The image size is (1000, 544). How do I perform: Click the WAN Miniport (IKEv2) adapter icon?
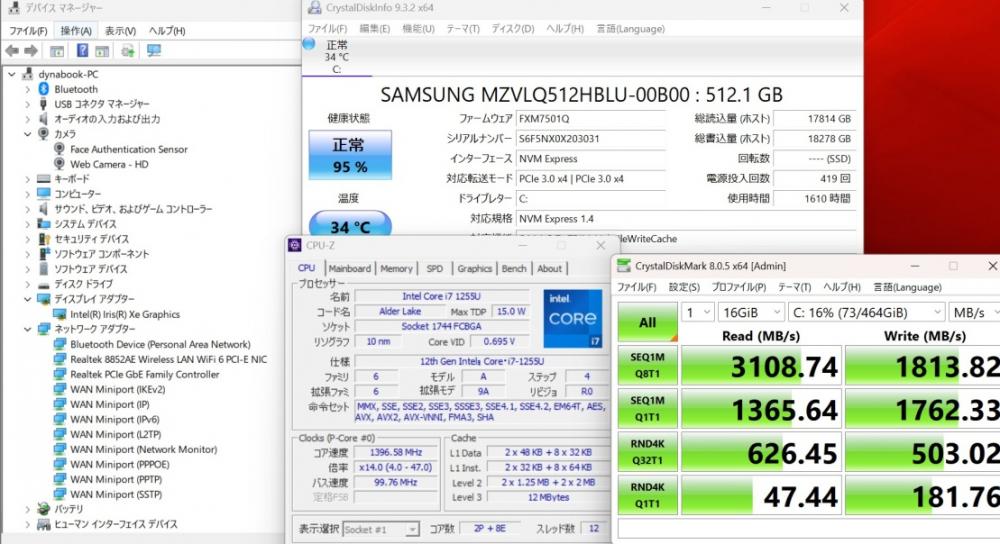pyautogui.click(x=60, y=389)
